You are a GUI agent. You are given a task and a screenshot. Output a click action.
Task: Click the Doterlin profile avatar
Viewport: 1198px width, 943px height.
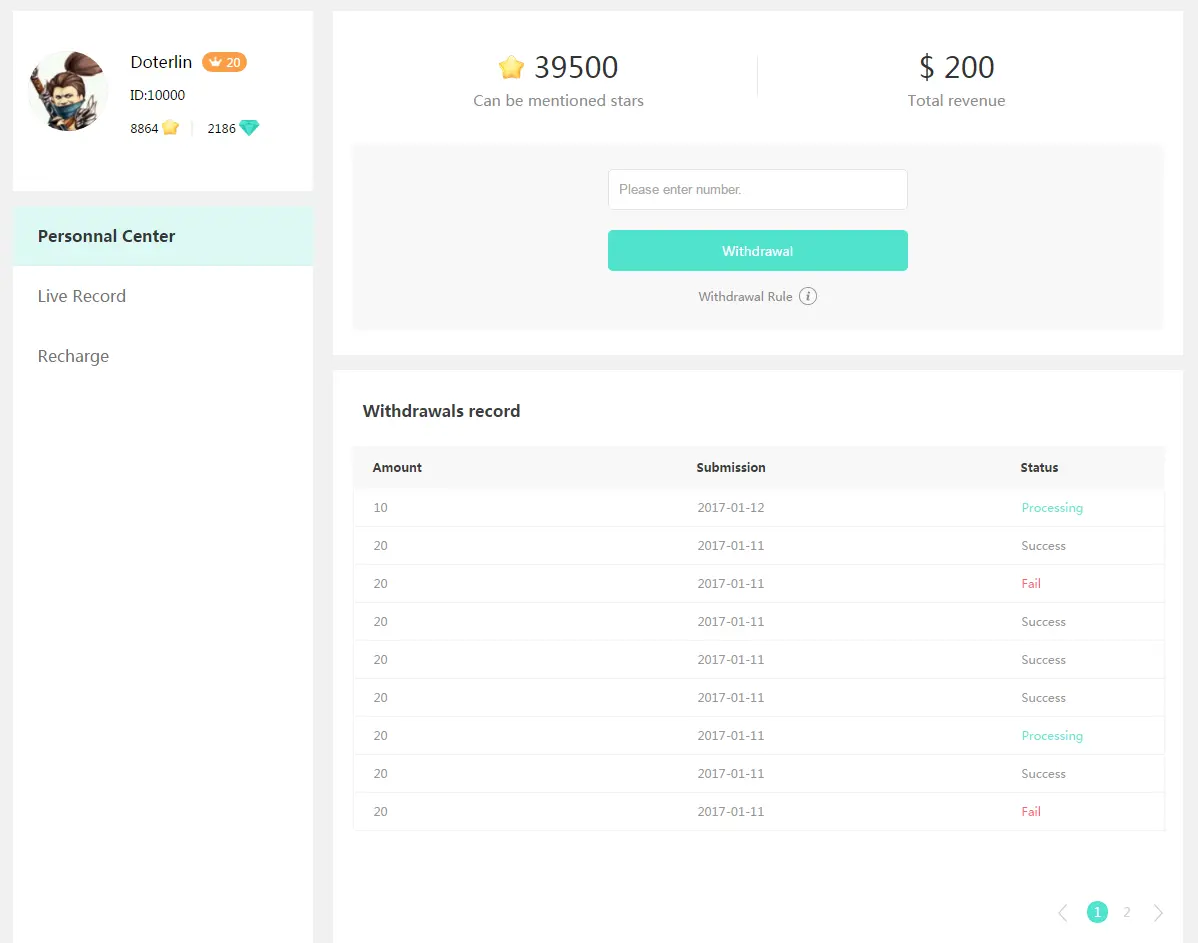point(68,91)
